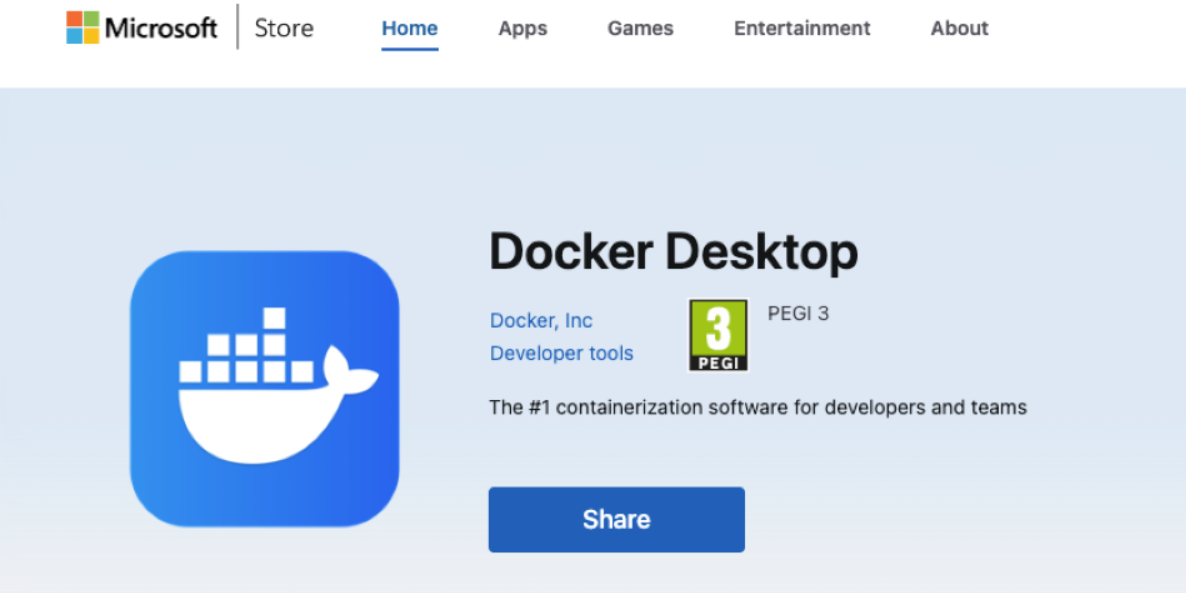Open the Games section

pyautogui.click(x=640, y=28)
